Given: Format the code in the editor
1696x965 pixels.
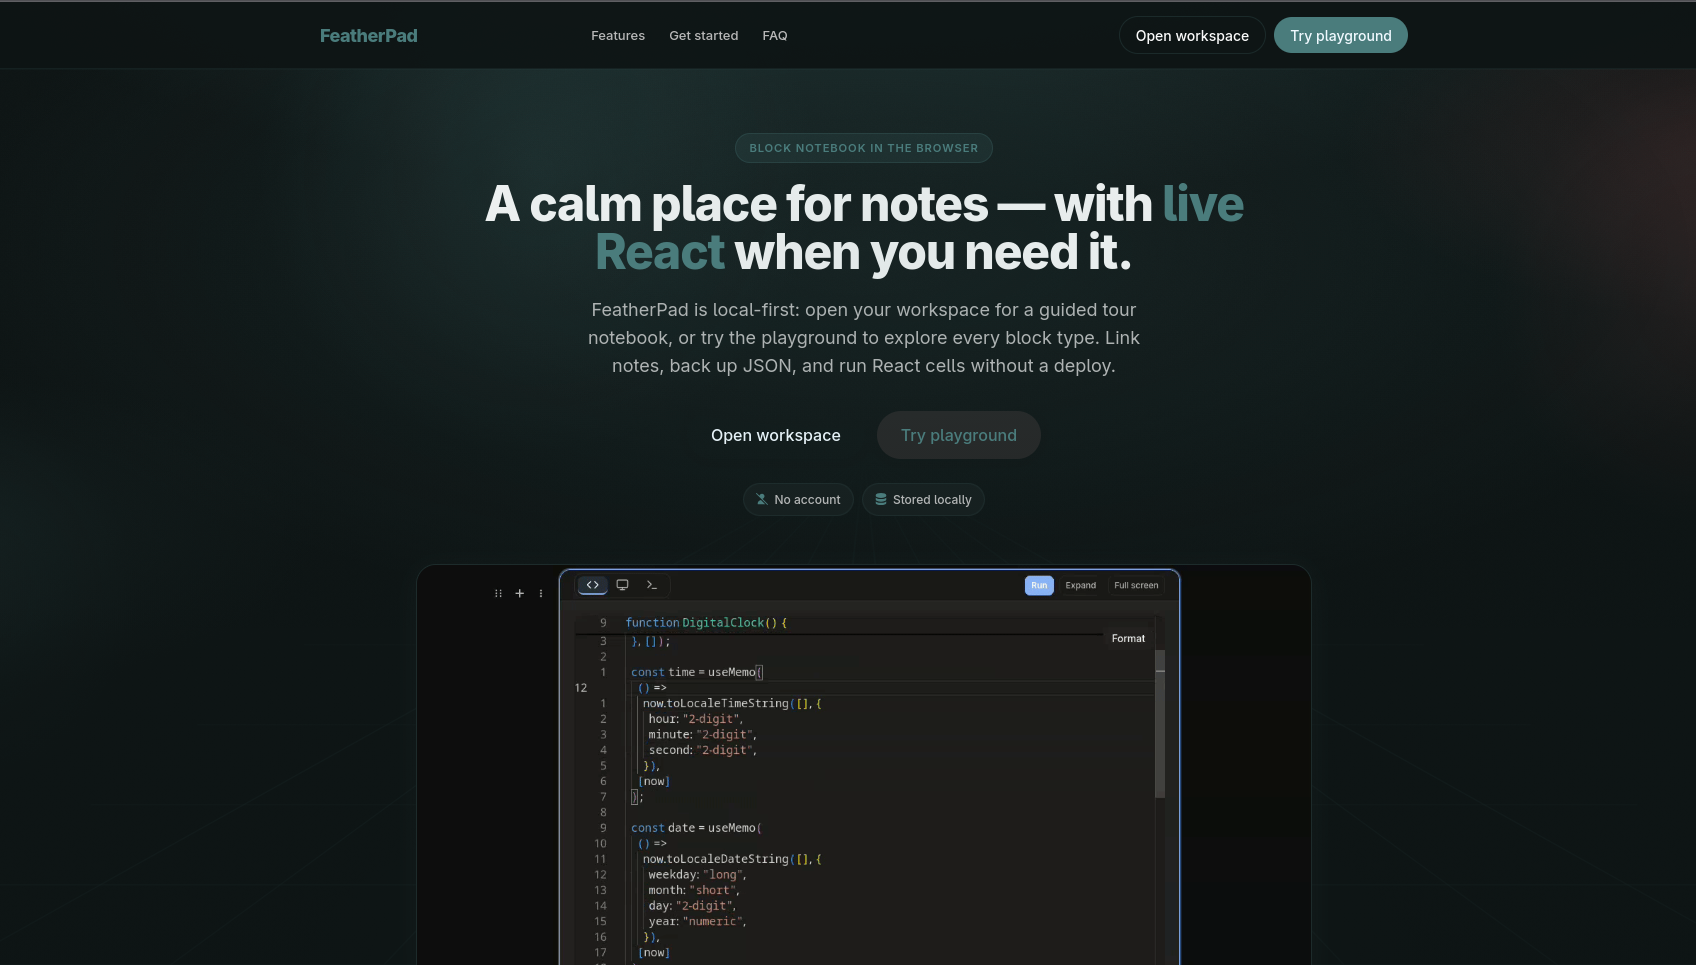Looking at the screenshot, I should [1128, 638].
